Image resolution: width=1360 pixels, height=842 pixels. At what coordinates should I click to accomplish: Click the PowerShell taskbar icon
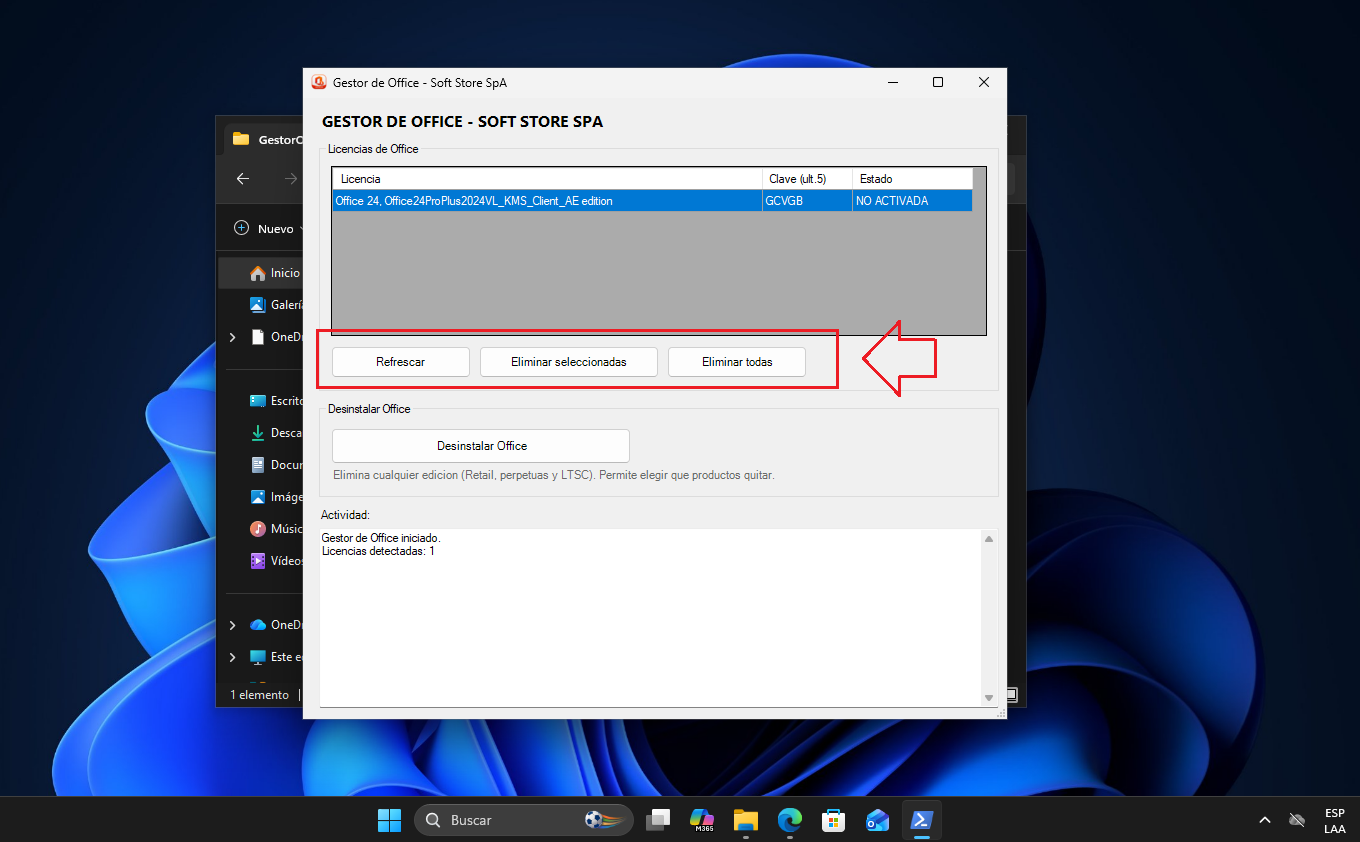(922, 820)
